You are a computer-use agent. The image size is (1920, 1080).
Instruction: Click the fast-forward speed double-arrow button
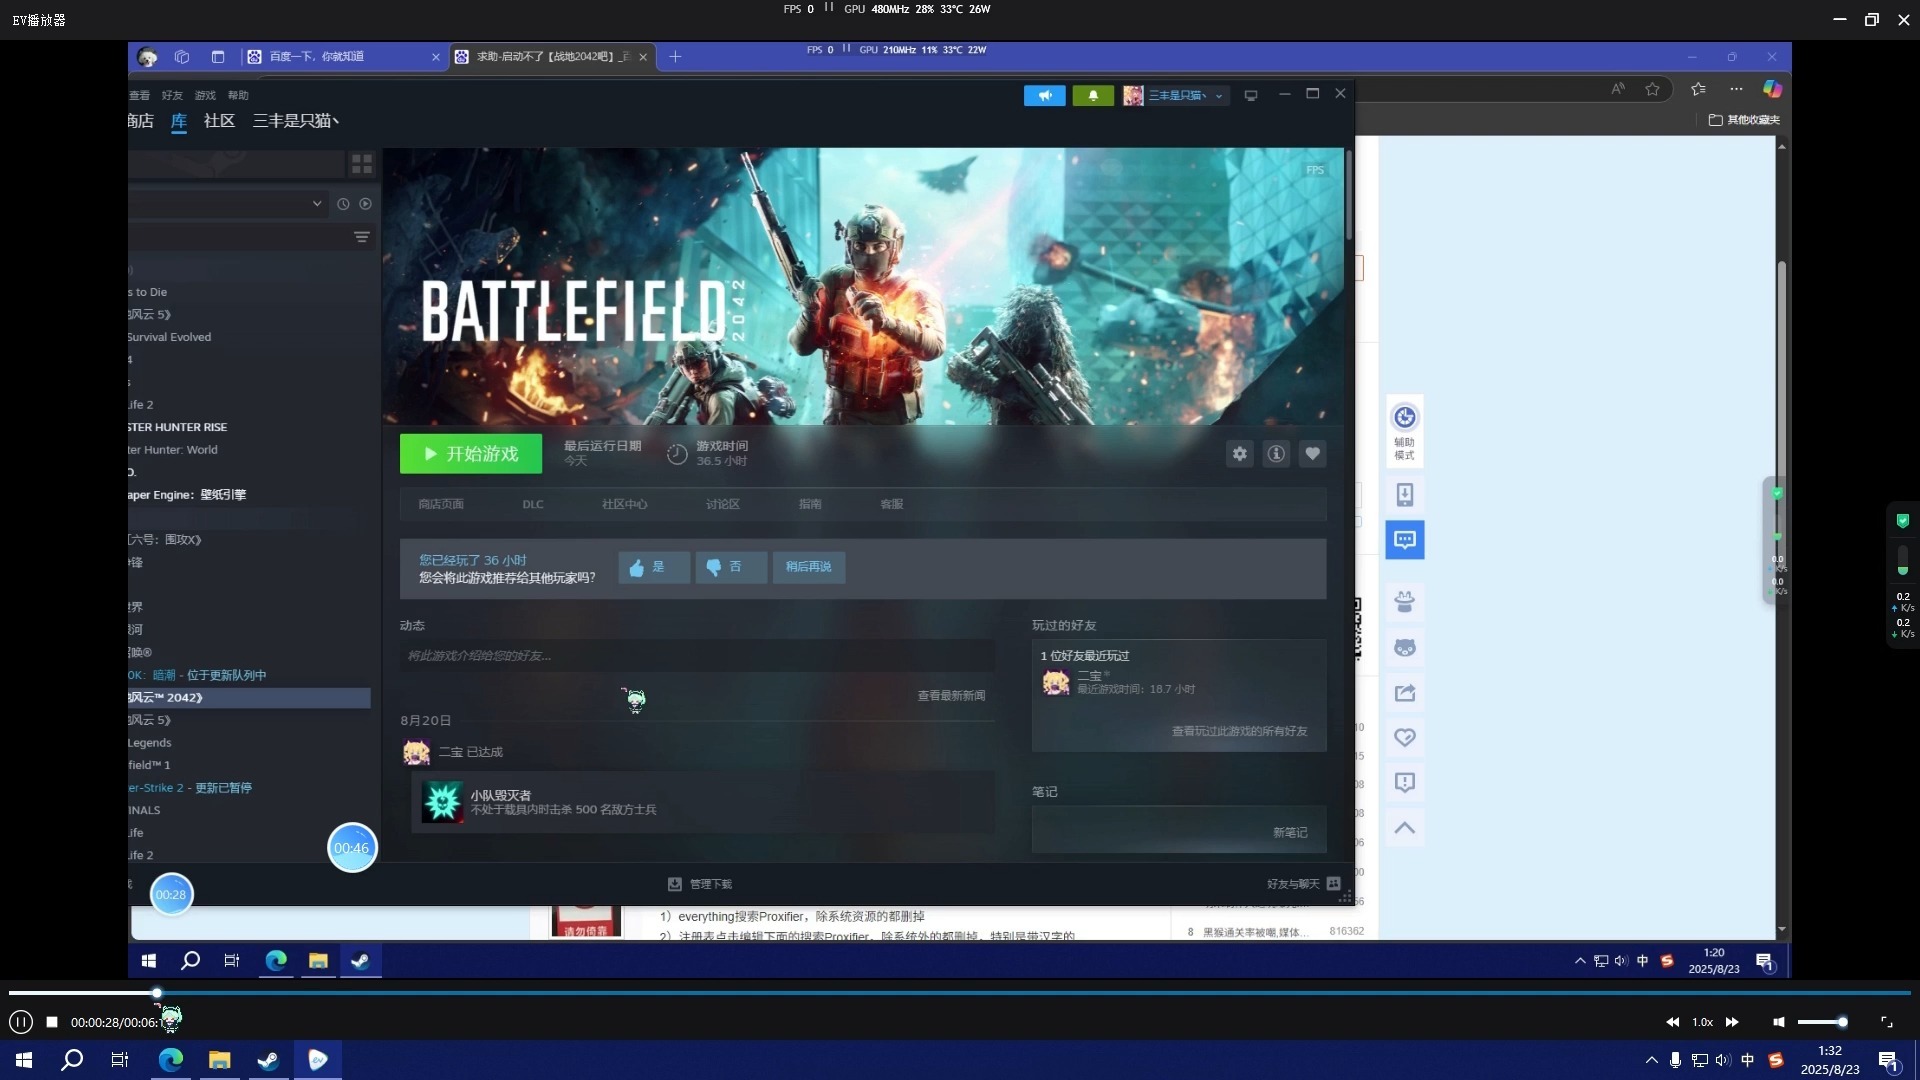tap(1732, 1022)
